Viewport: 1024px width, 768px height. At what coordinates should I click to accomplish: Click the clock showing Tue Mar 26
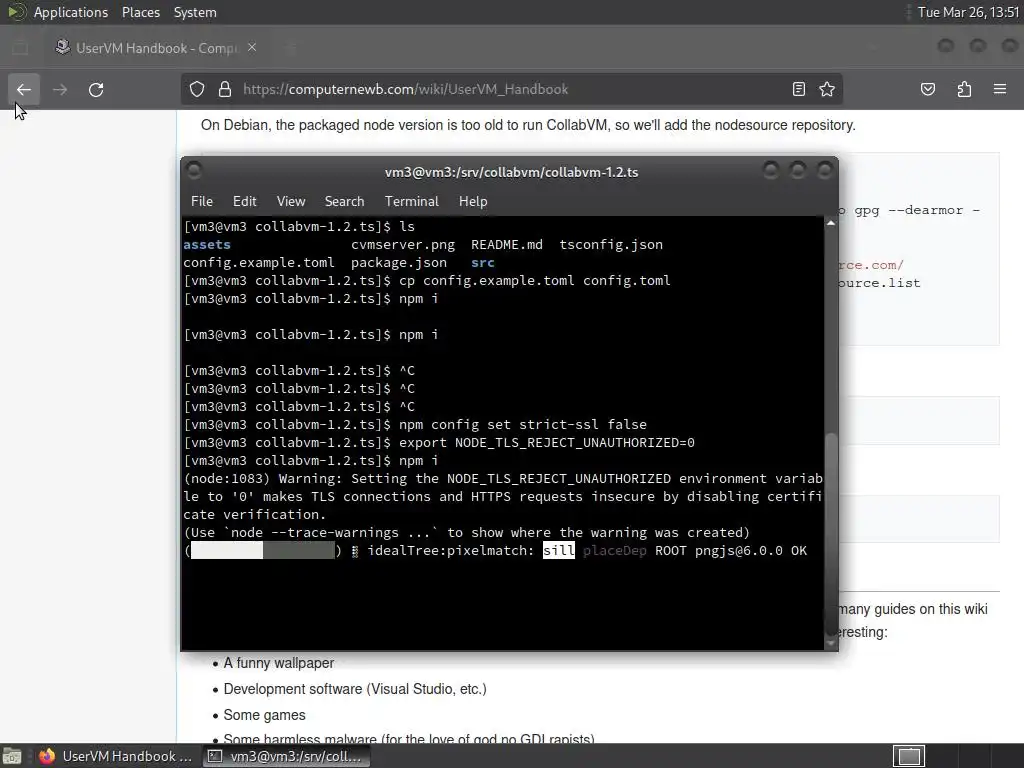point(968,12)
